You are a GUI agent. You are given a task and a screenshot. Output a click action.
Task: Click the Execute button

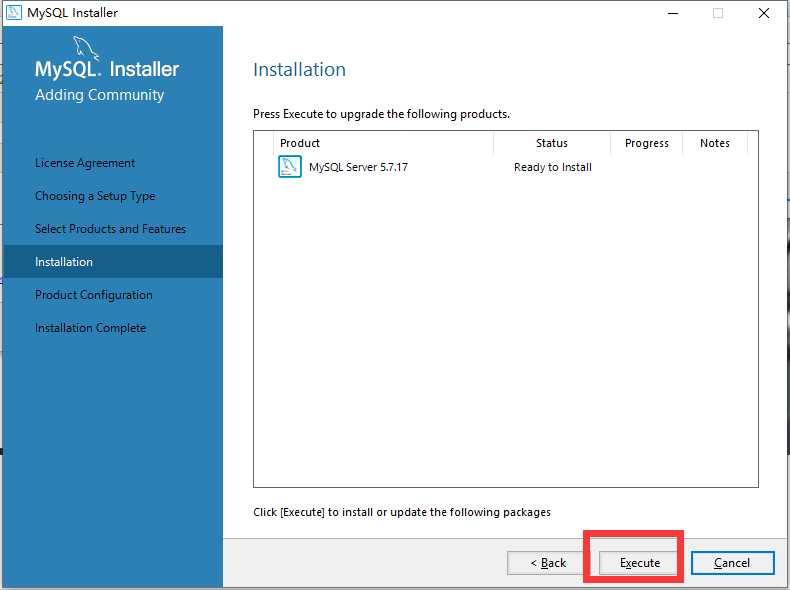click(639, 563)
